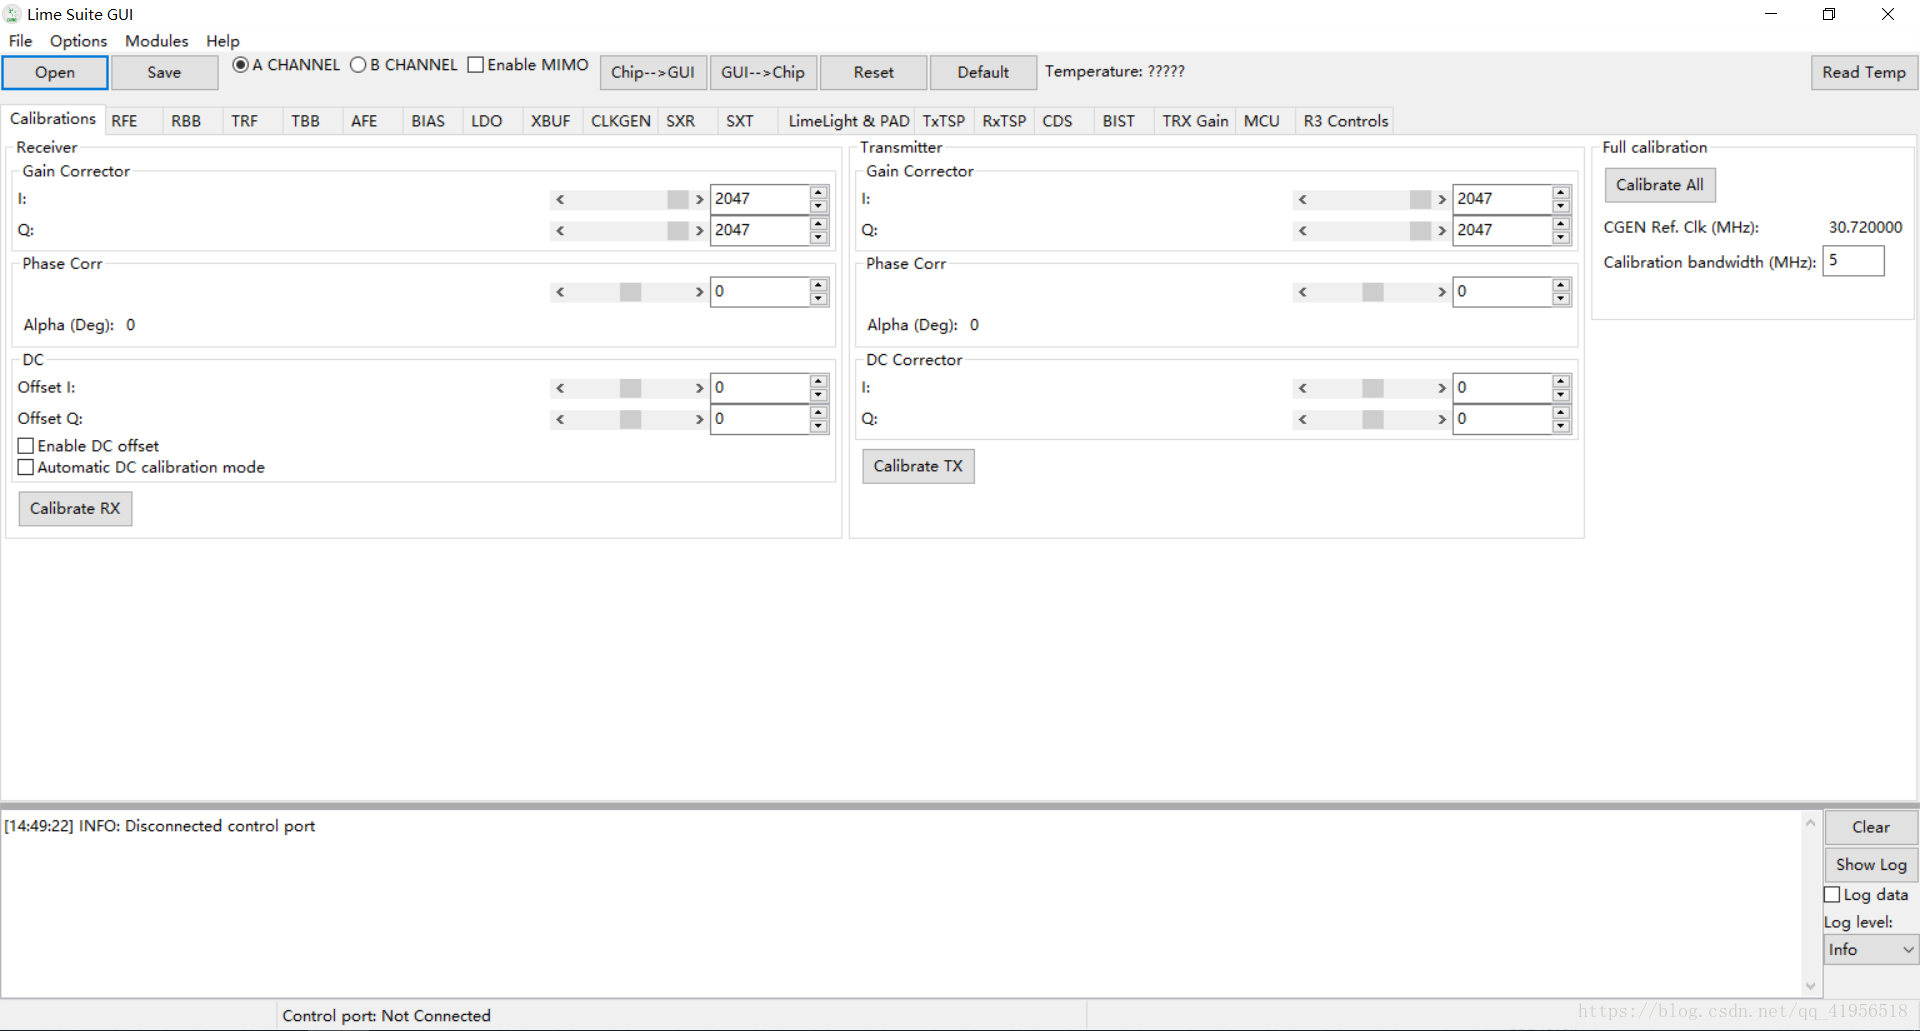Select the Calibrations tab
Viewport: 1920px width, 1031px height.
click(53, 118)
